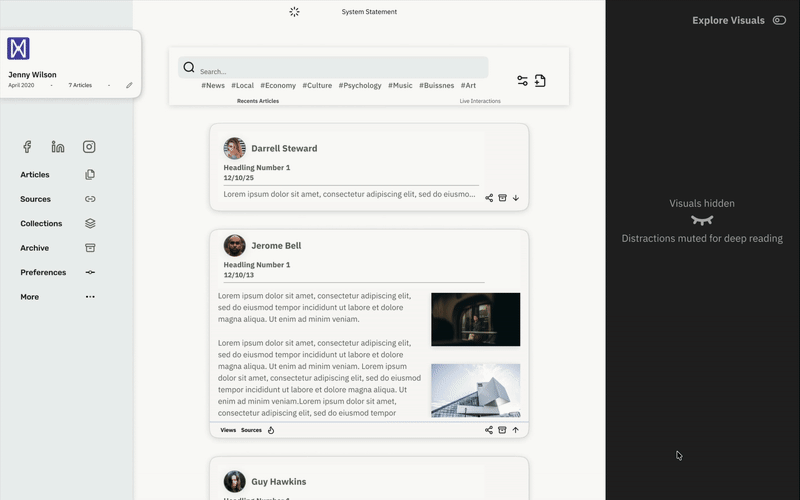Collapse Jerome Bell's article with up arrow

pos(516,430)
